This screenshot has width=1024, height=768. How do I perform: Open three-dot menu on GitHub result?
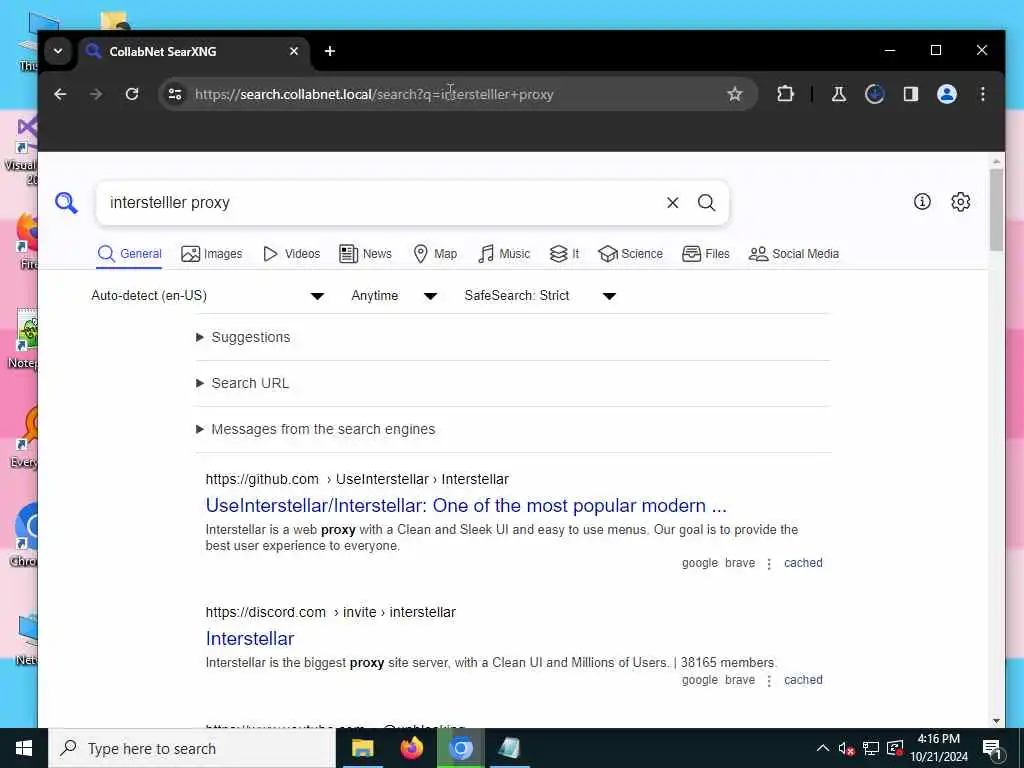click(x=769, y=564)
